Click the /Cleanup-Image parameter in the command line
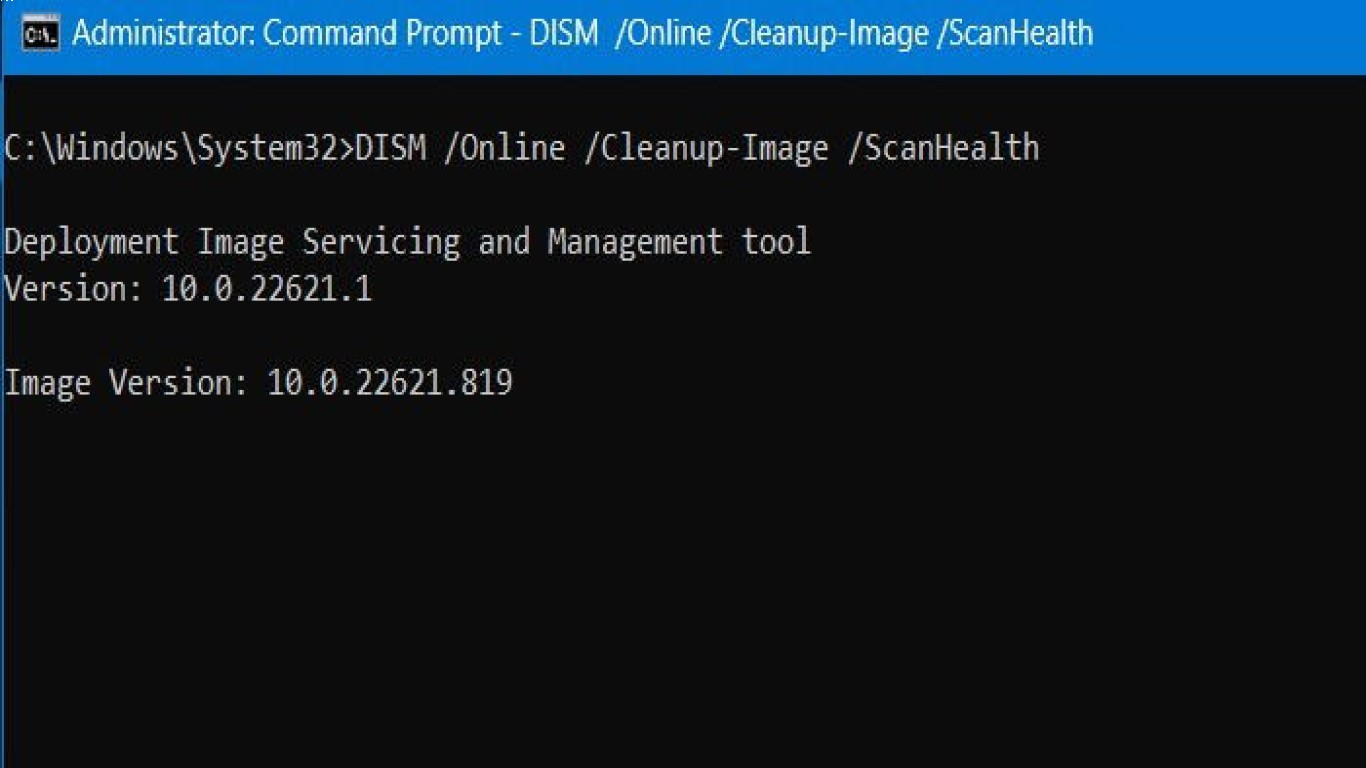Viewport: 1366px width, 768px height. click(x=706, y=148)
